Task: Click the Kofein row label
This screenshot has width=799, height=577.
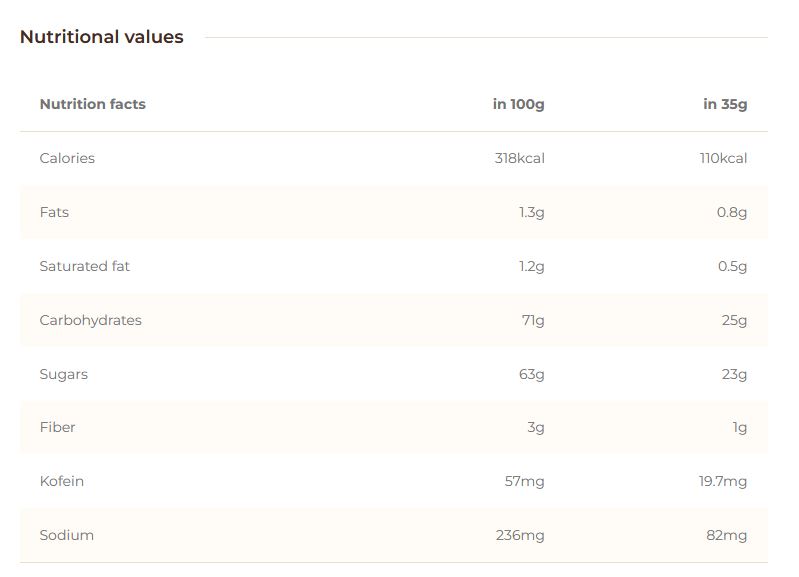Action: point(61,481)
